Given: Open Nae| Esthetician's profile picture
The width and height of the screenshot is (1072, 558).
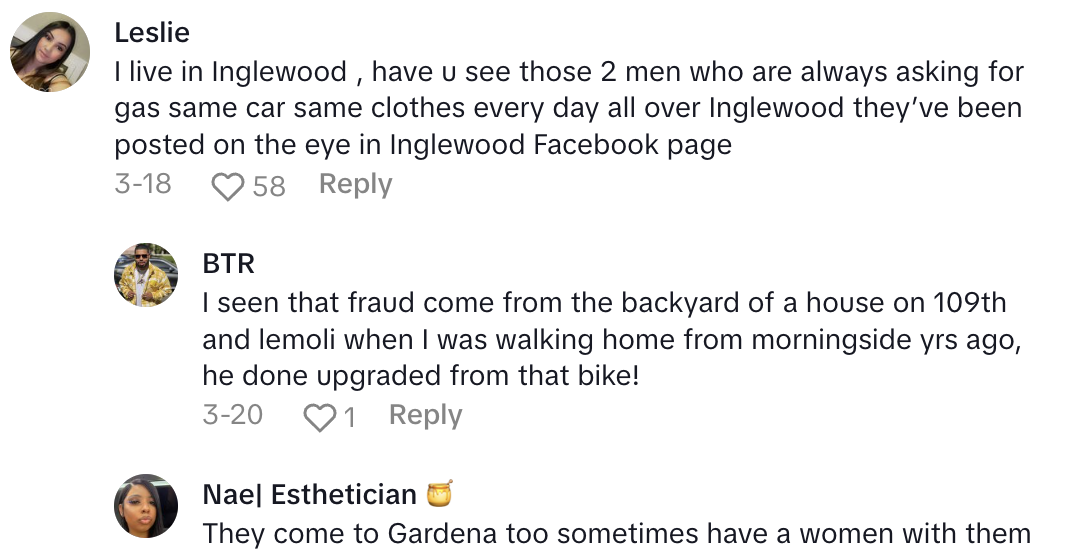Looking at the screenshot, I should pyautogui.click(x=146, y=505).
